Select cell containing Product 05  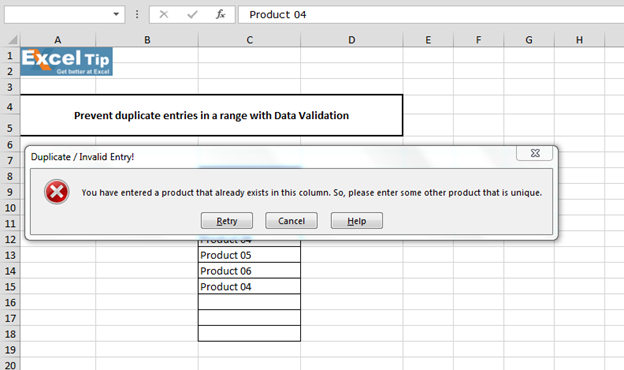pyautogui.click(x=250, y=255)
